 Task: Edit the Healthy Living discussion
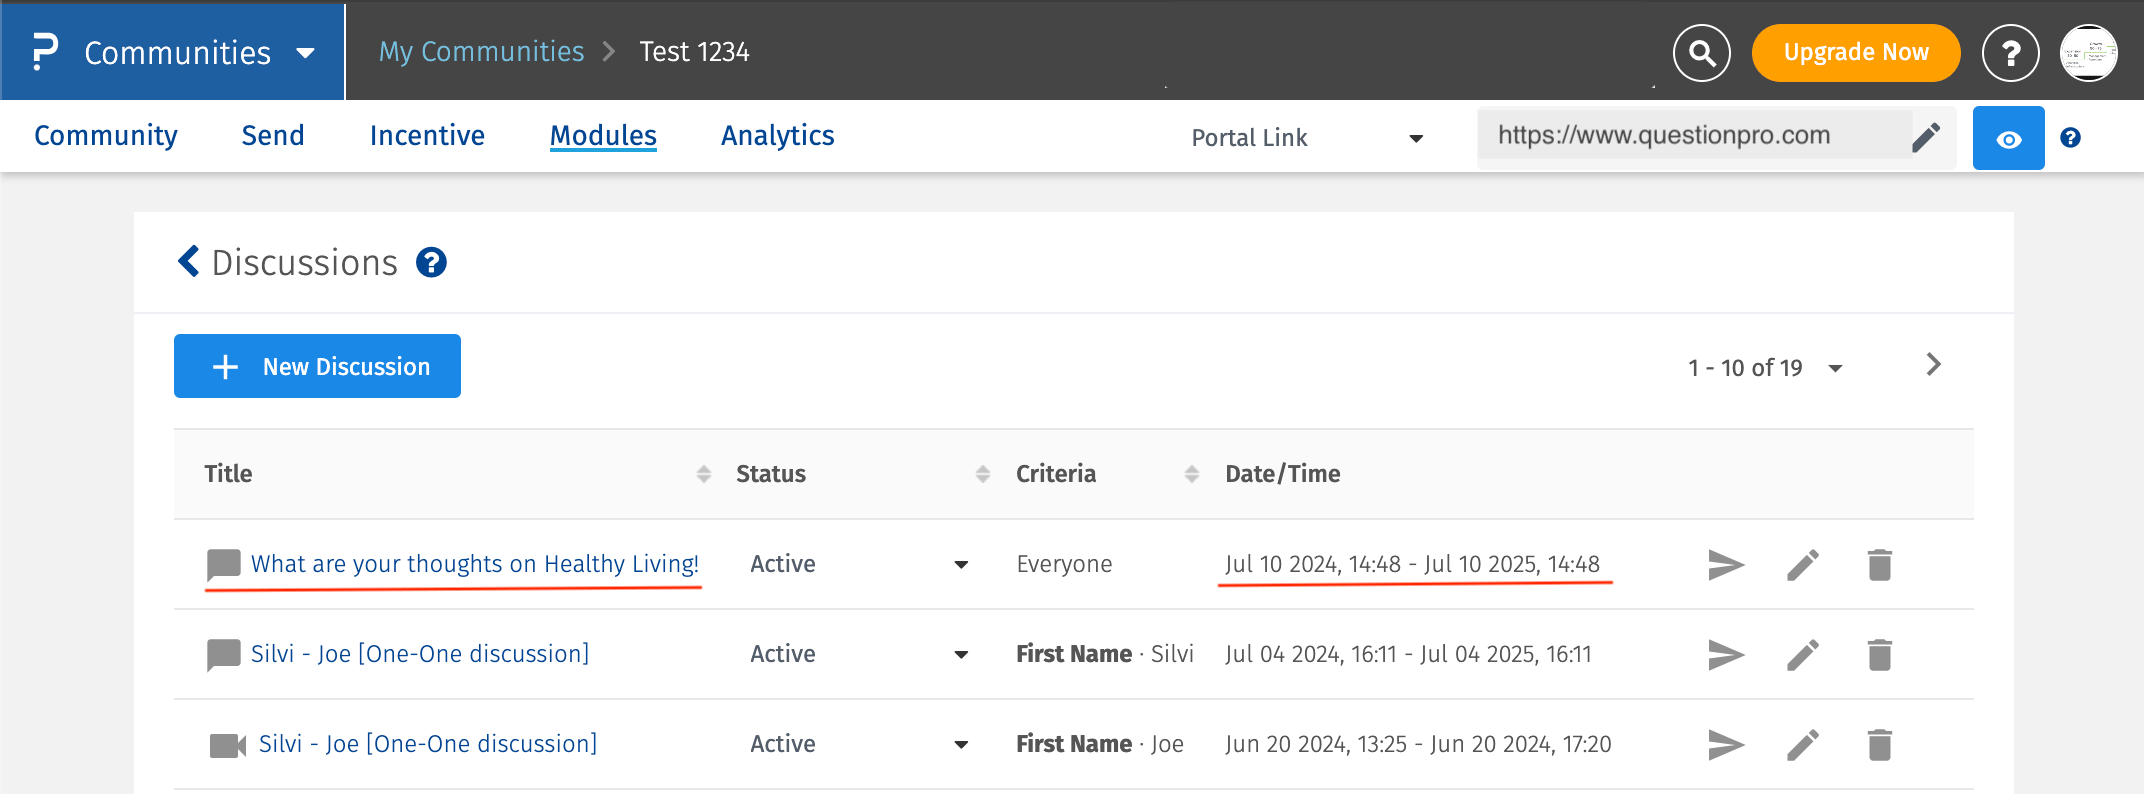[x=1802, y=565]
